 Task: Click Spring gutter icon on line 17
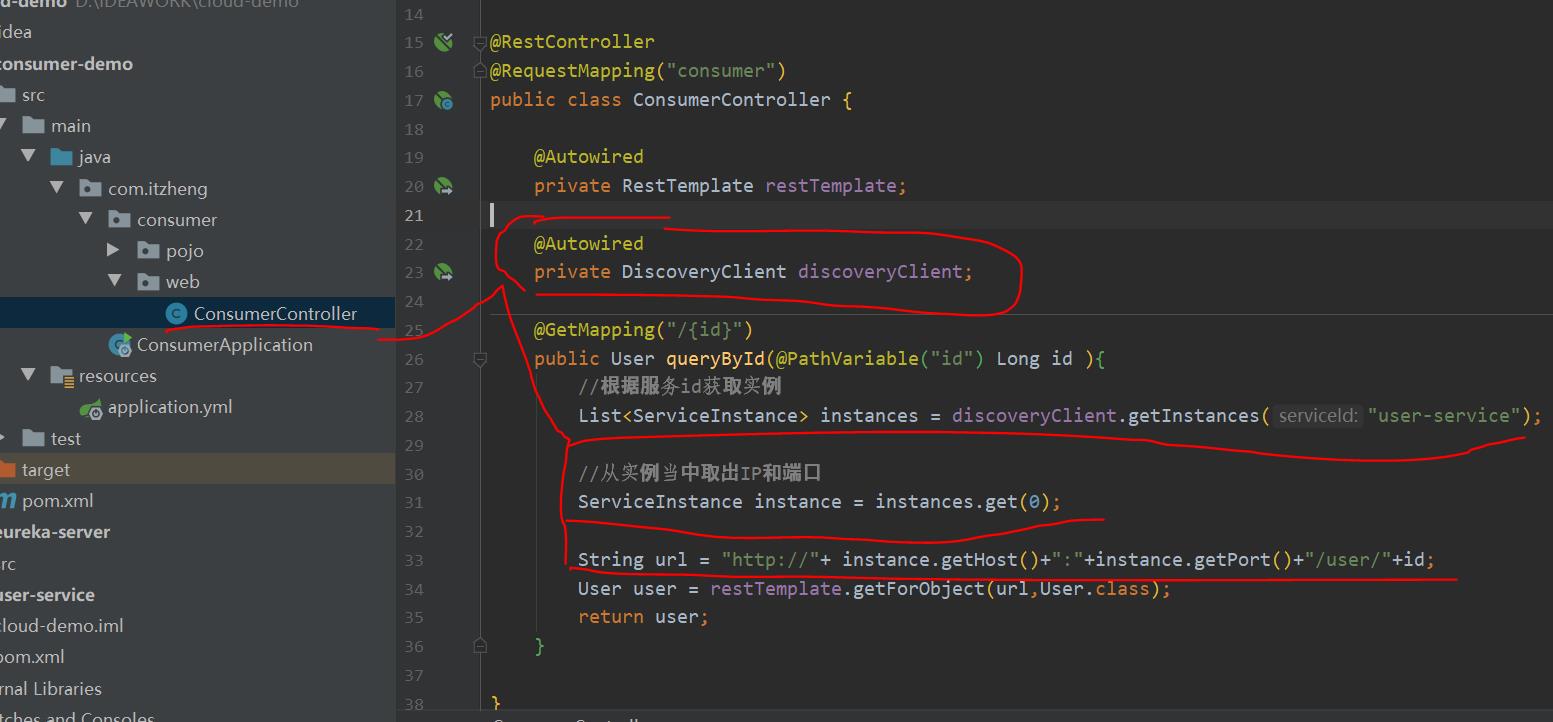pyautogui.click(x=444, y=100)
